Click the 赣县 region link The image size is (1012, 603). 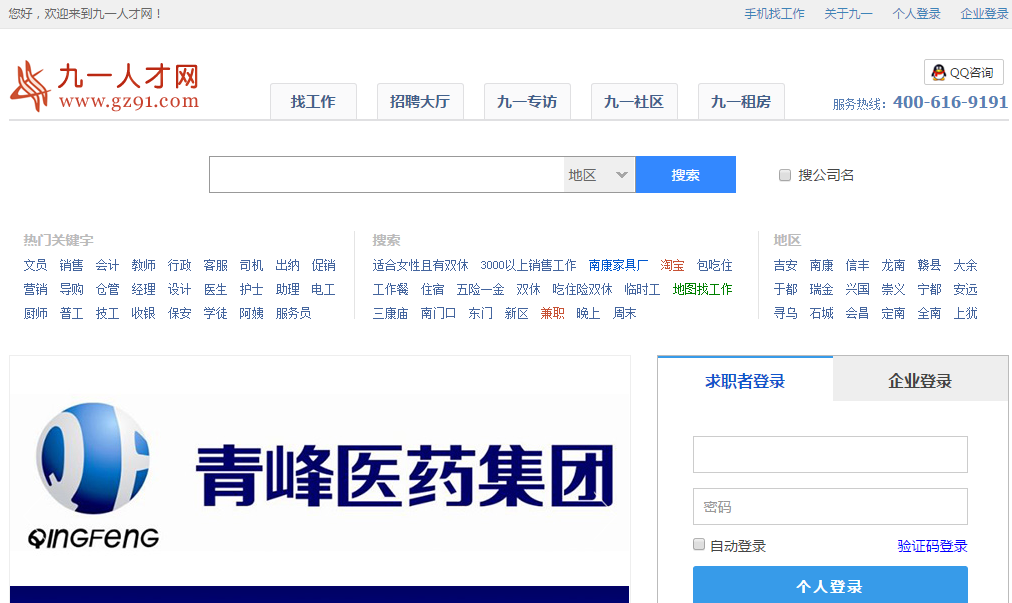tap(929, 265)
